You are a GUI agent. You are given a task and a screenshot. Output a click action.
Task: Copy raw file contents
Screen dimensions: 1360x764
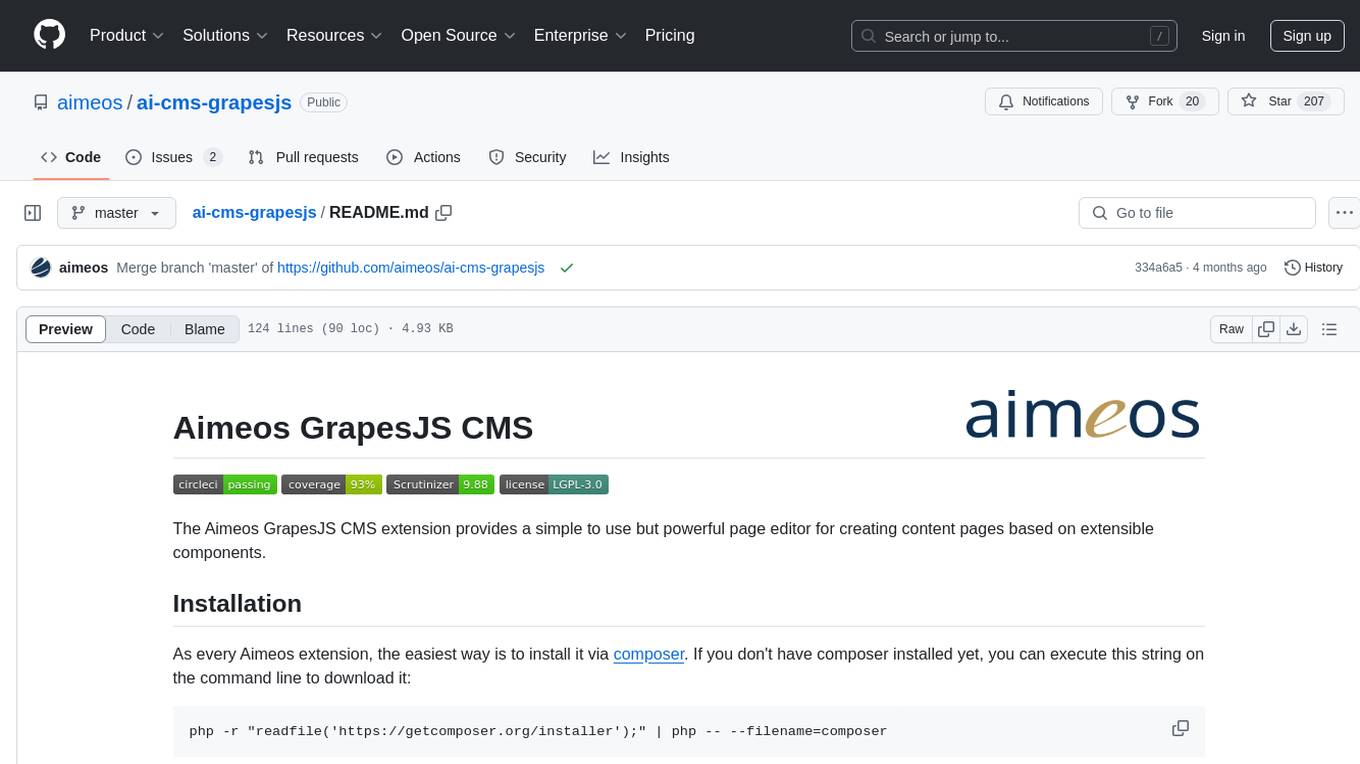point(1266,329)
